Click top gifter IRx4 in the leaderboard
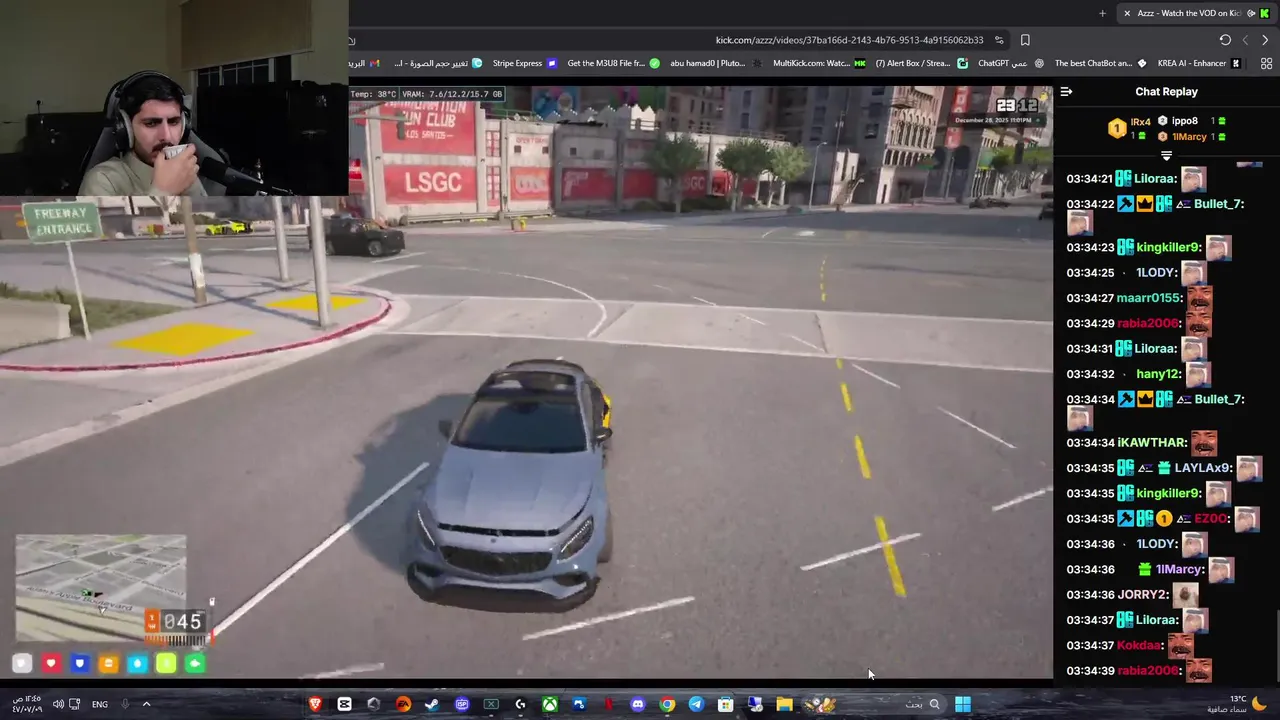The height and width of the screenshot is (720, 1280). point(1140,122)
